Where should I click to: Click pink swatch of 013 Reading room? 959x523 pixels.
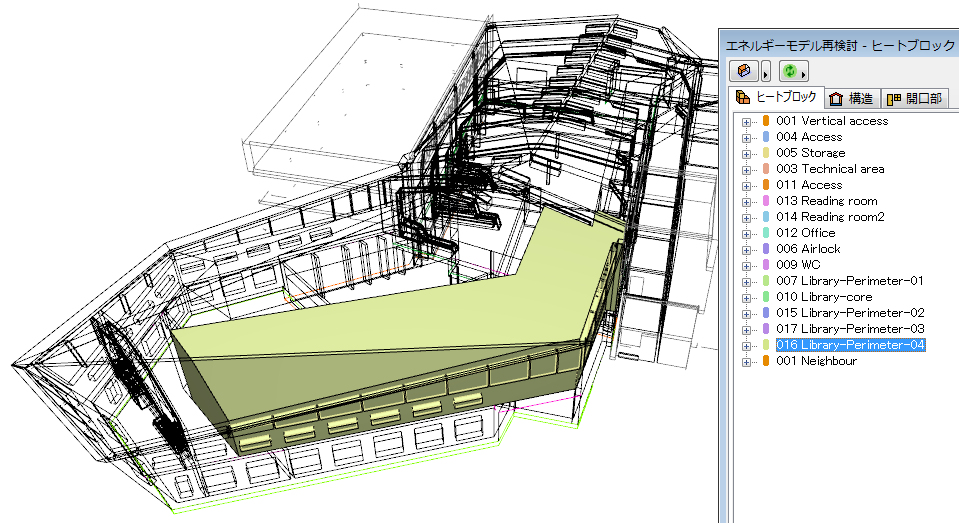click(x=766, y=200)
